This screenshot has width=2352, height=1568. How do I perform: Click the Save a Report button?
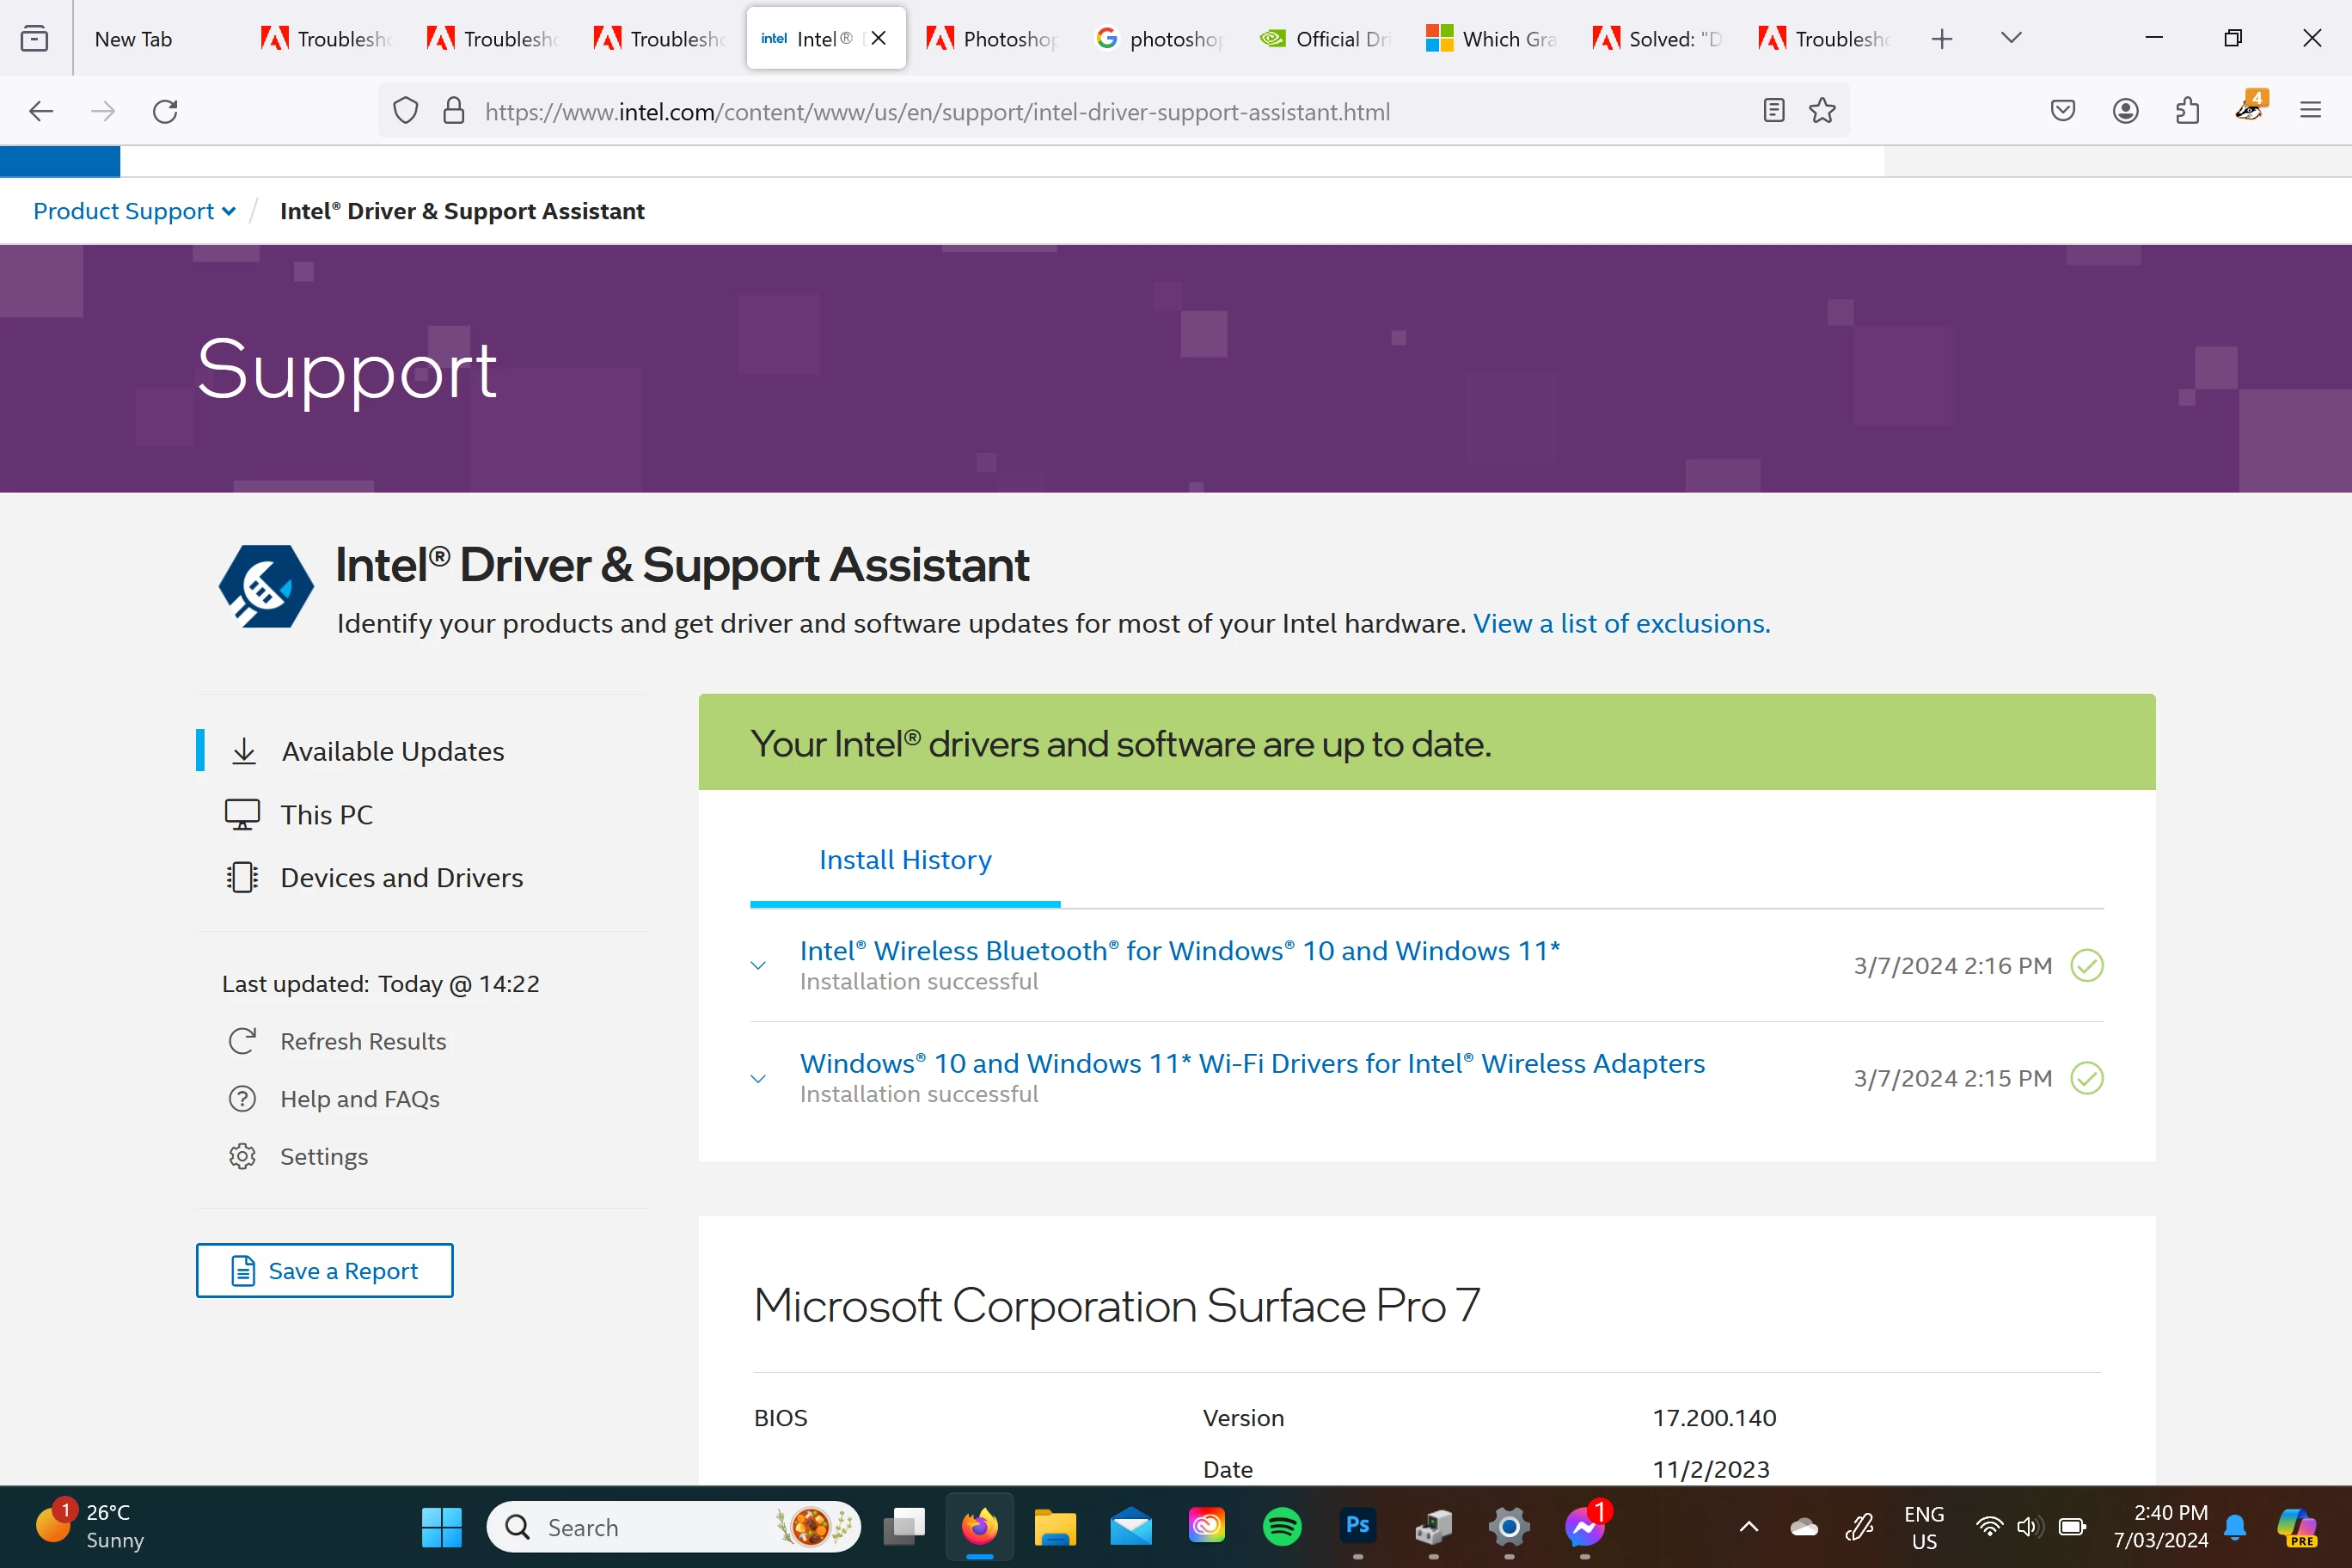click(x=324, y=1270)
